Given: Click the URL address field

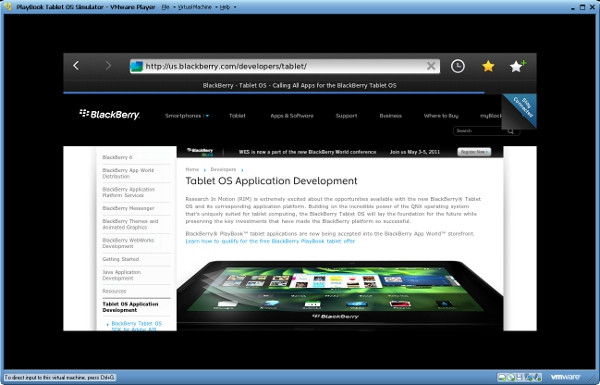Looking at the screenshot, I should coord(285,66).
